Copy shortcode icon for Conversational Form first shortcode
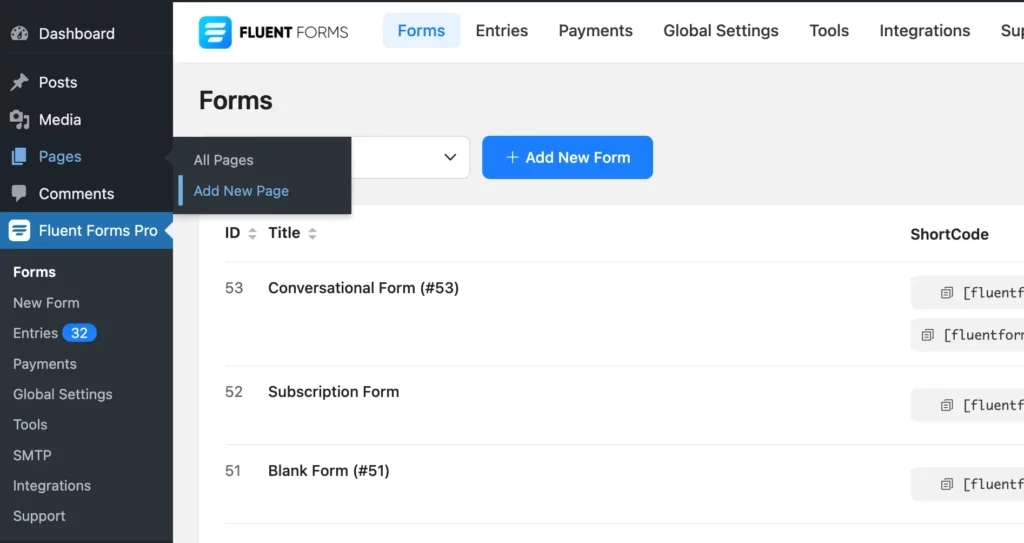 click(946, 293)
